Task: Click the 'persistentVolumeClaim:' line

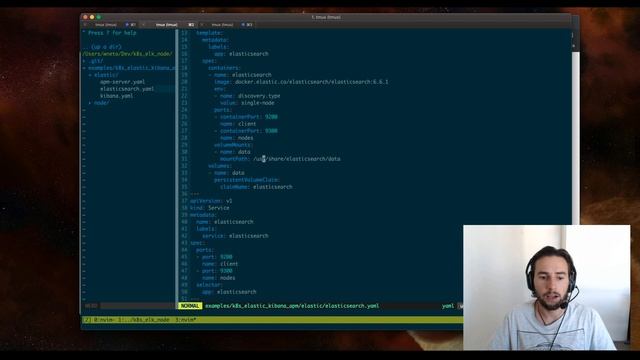Action: coord(247,180)
